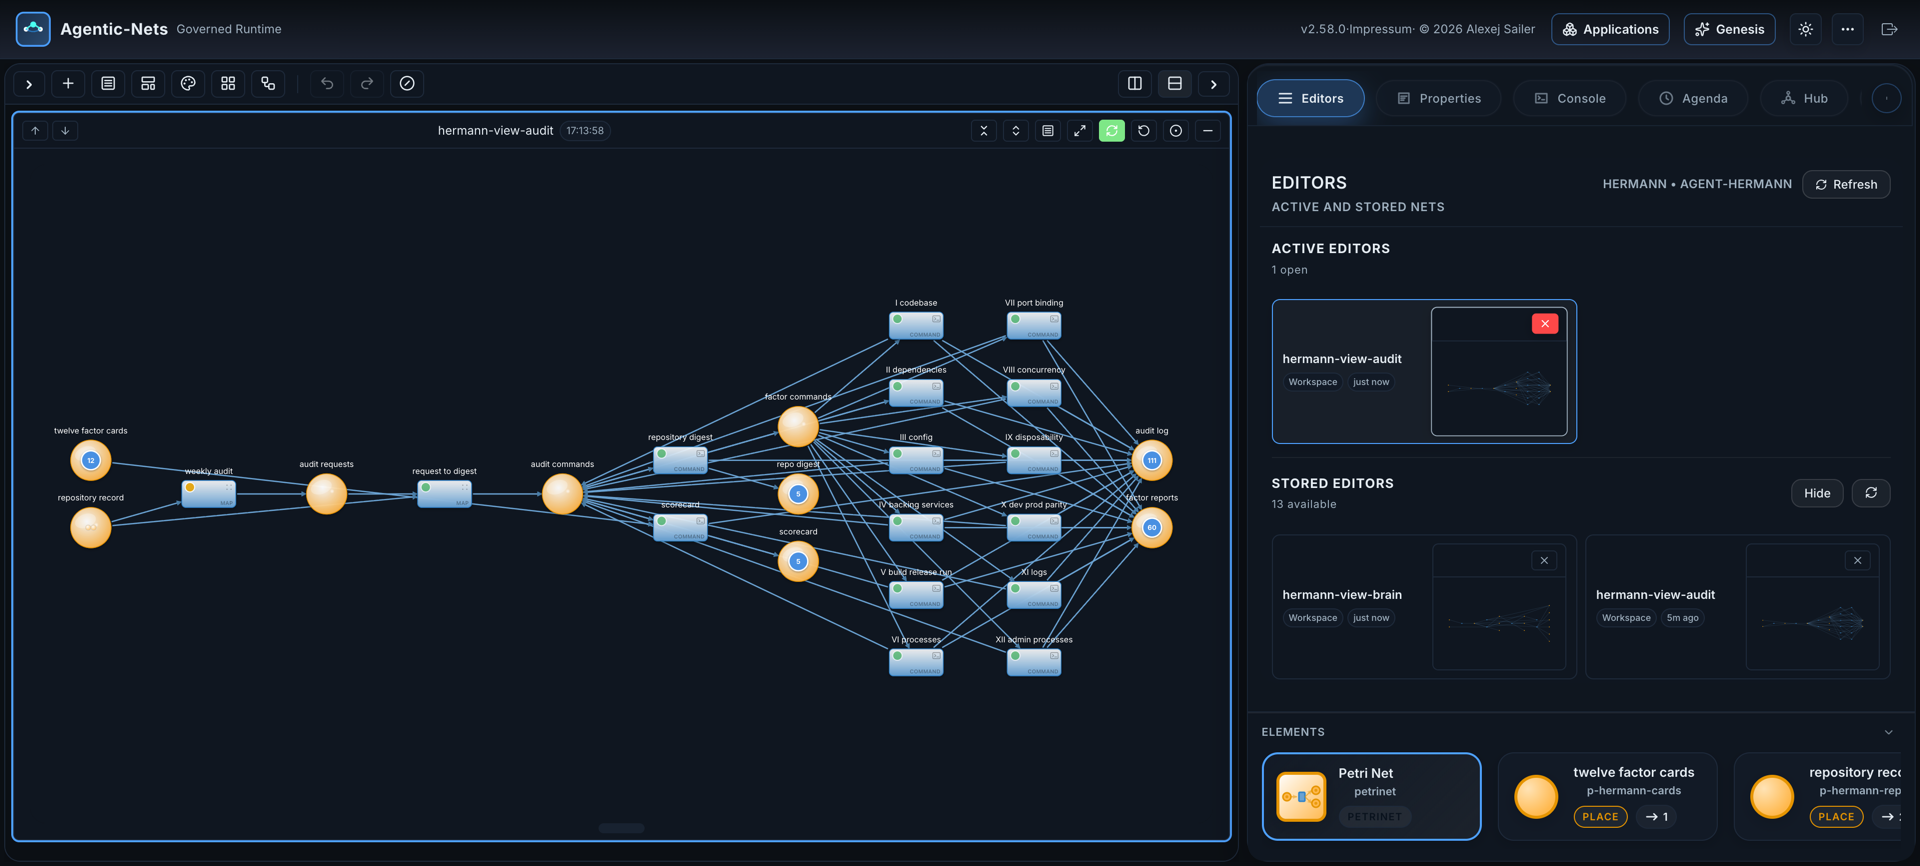Select the audit commands place node

pyautogui.click(x=562, y=493)
